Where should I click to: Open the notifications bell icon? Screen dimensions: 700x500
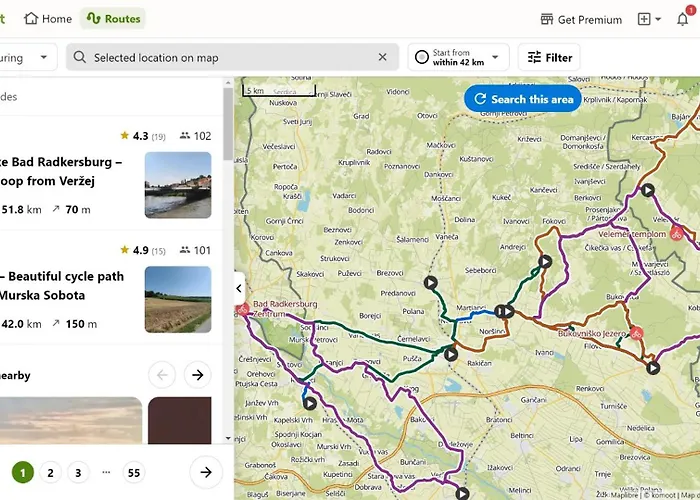pyautogui.click(x=683, y=19)
